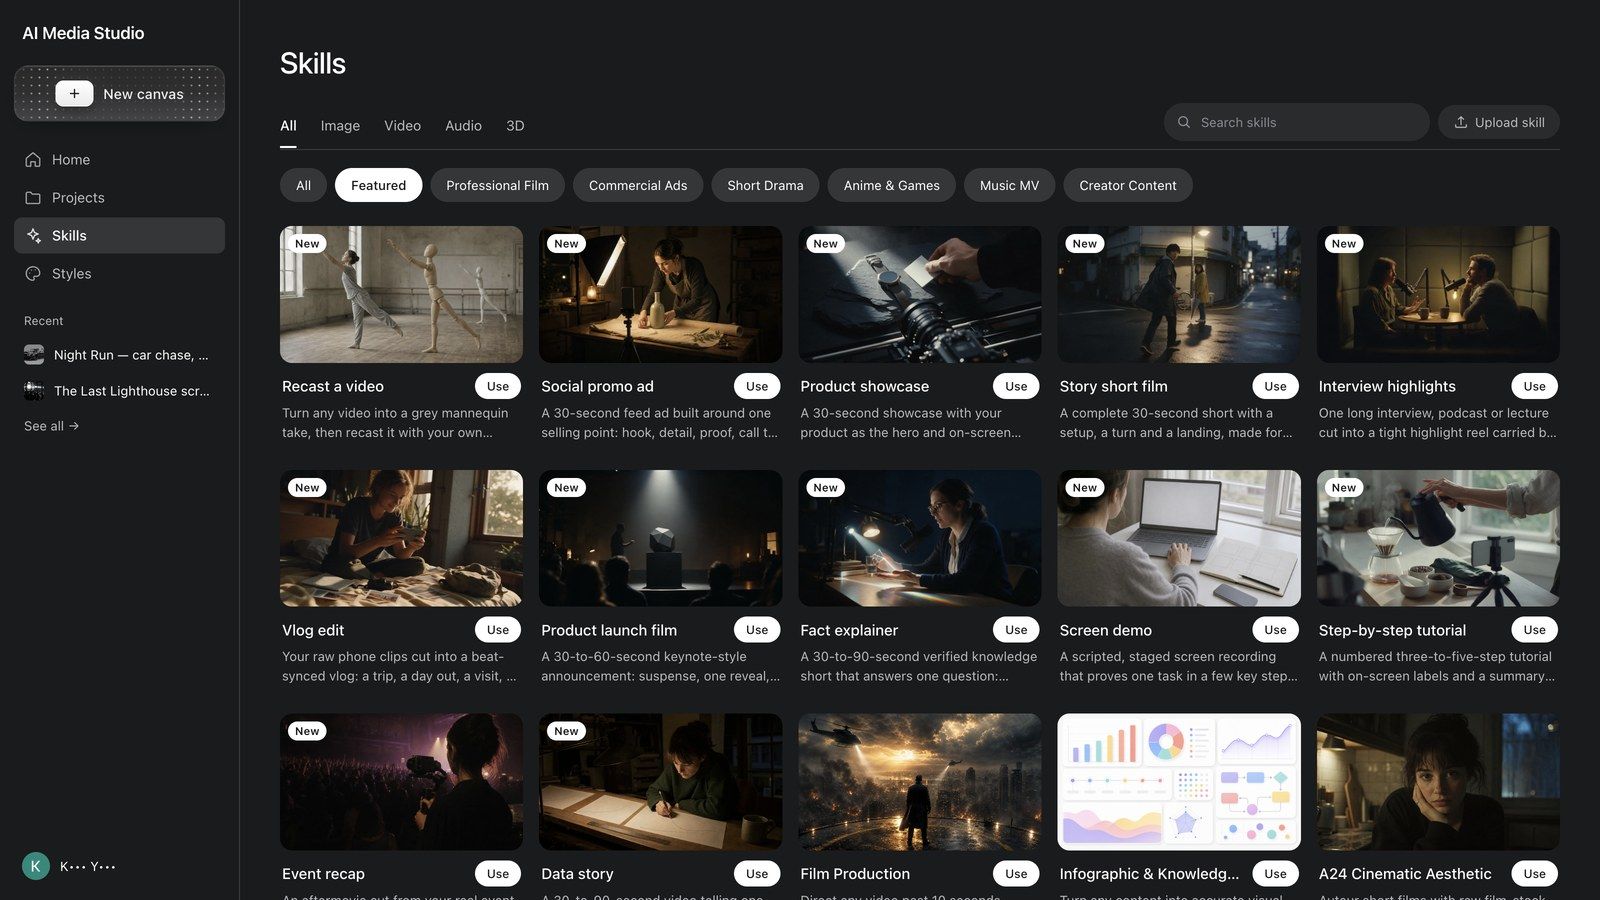Switch to the Audio tab
The width and height of the screenshot is (1600, 900).
(463, 126)
